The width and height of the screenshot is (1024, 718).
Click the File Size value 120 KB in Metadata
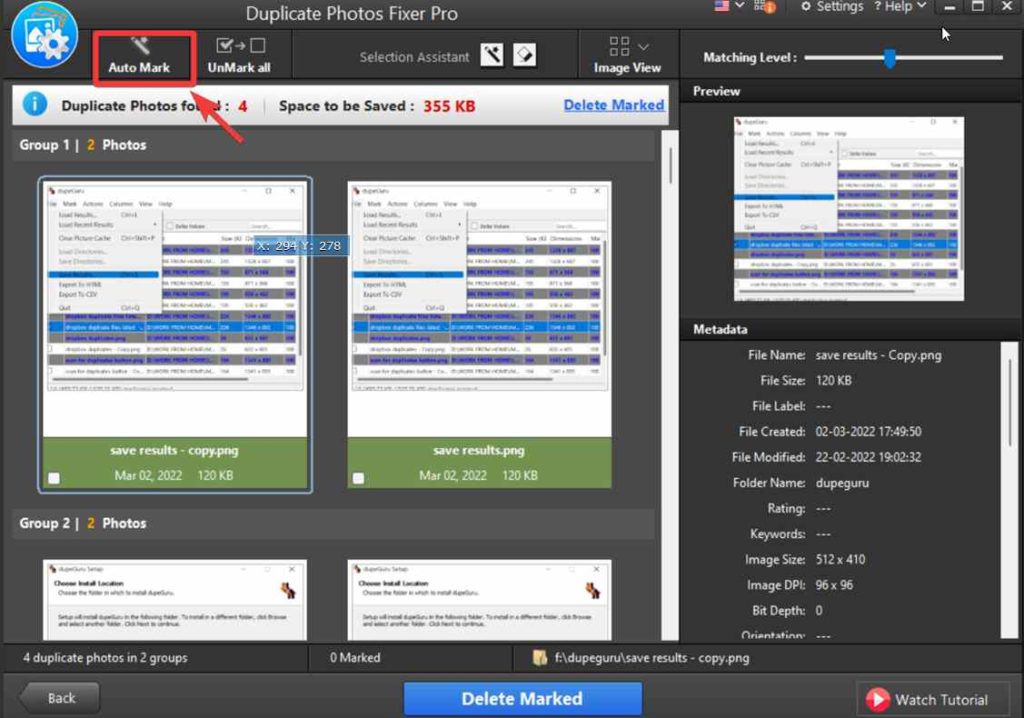click(x=833, y=381)
